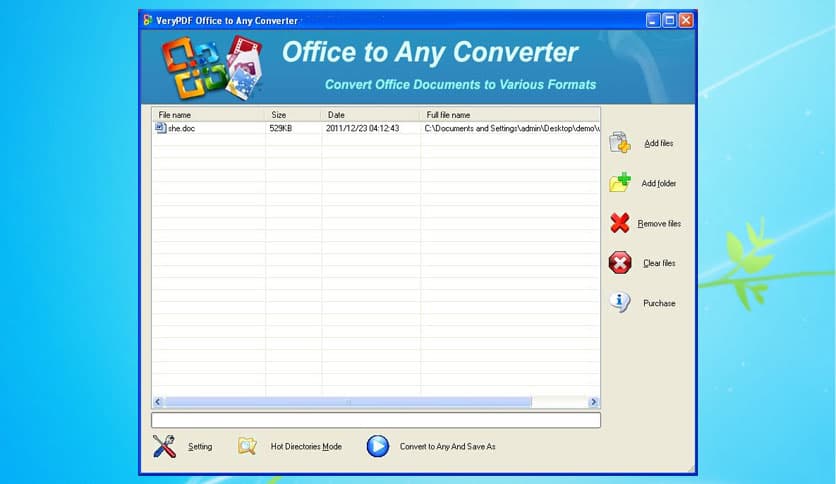Image resolution: width=836 pixels, height=484 pixels.
Task: Sort by the Full file name column header
Action: click(x=510, y=115)
